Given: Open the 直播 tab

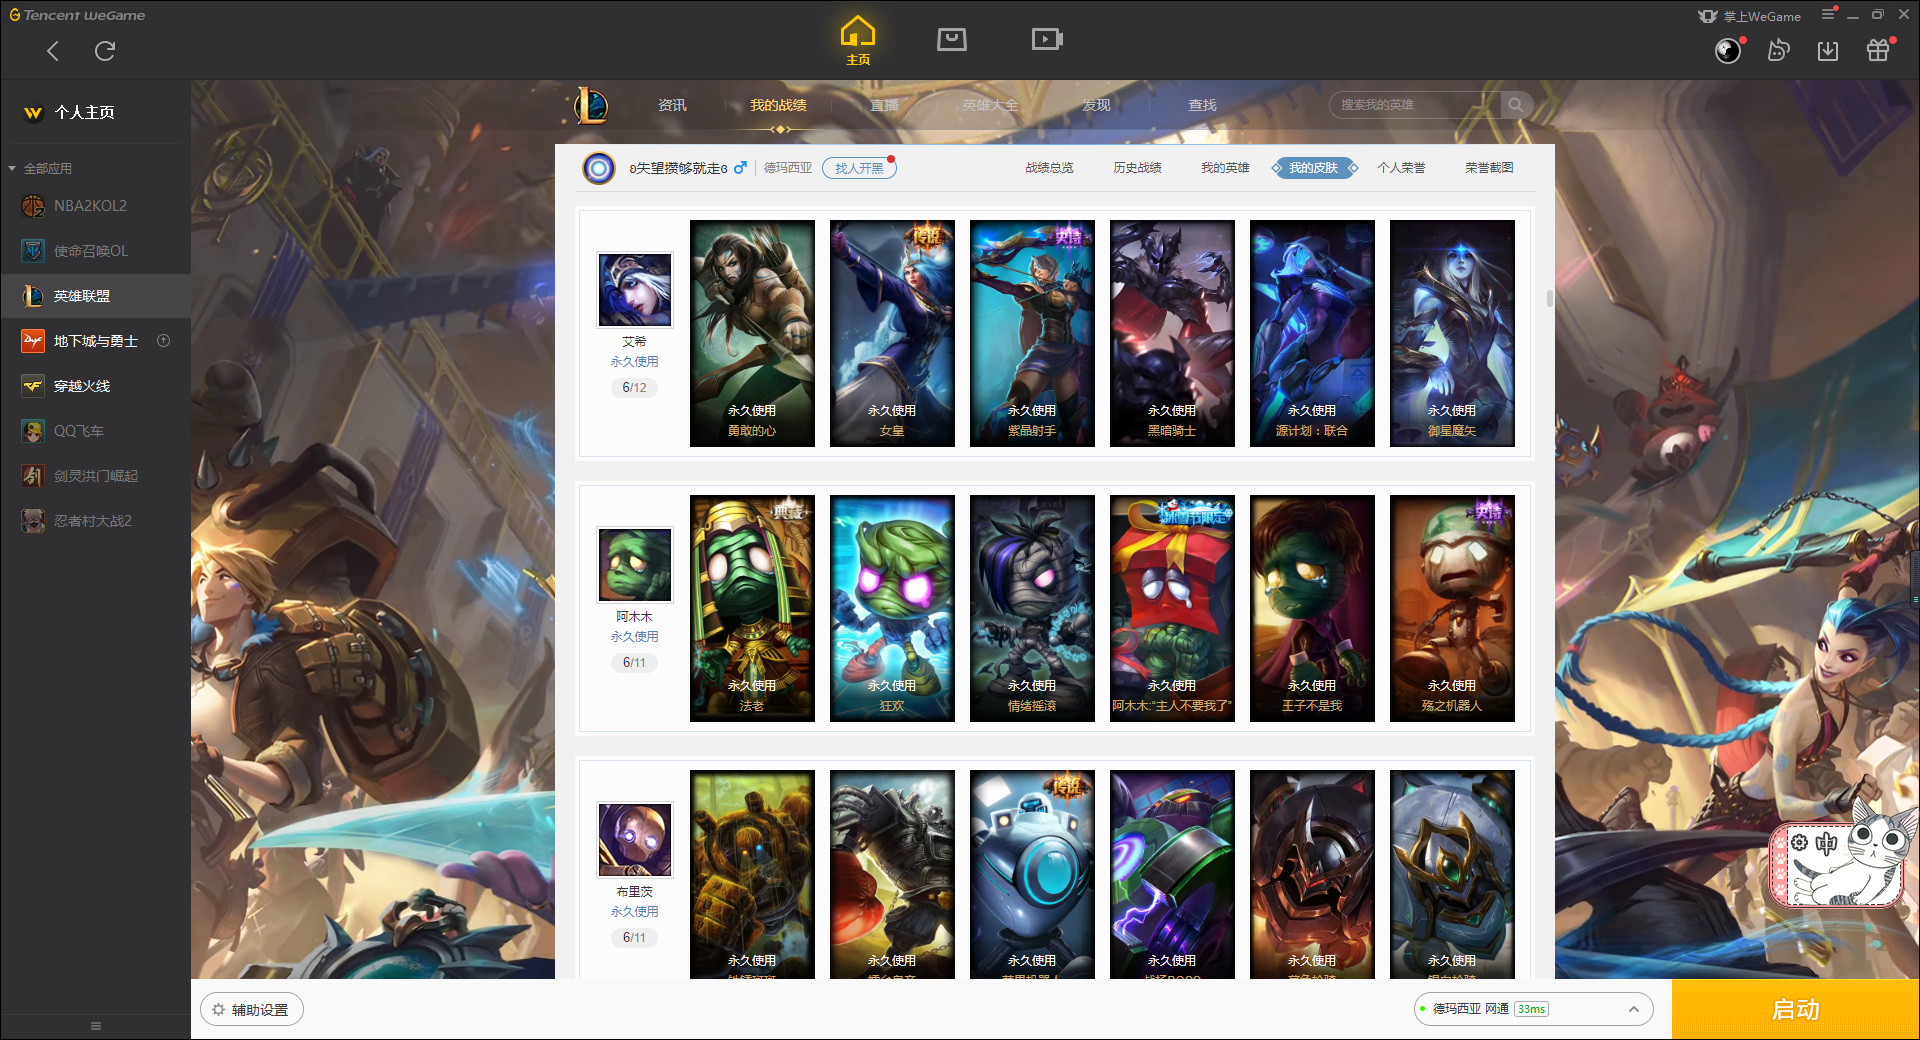Looking at the screenshot, I should (x=884, y=105).
